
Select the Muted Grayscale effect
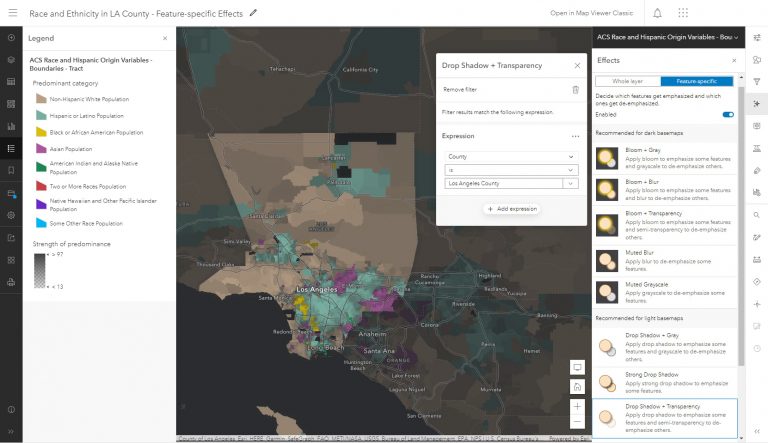click(665, 292)
